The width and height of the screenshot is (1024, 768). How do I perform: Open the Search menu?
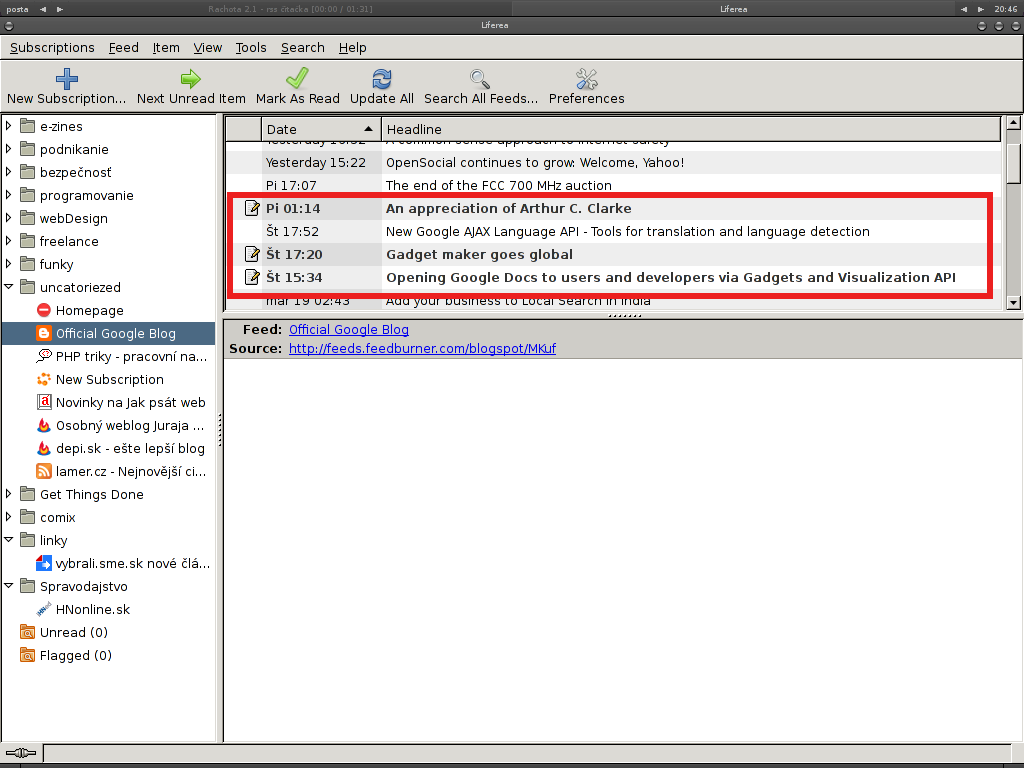coord(302,48)
